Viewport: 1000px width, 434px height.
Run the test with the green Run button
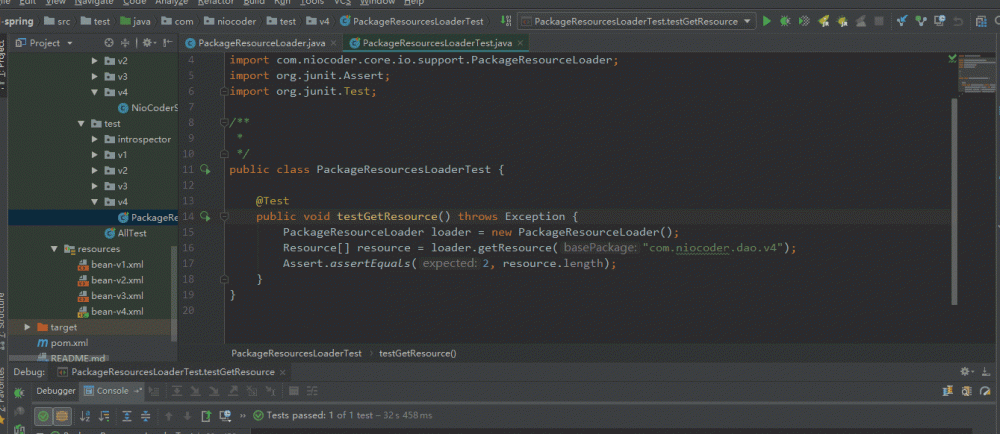[767, 21]
